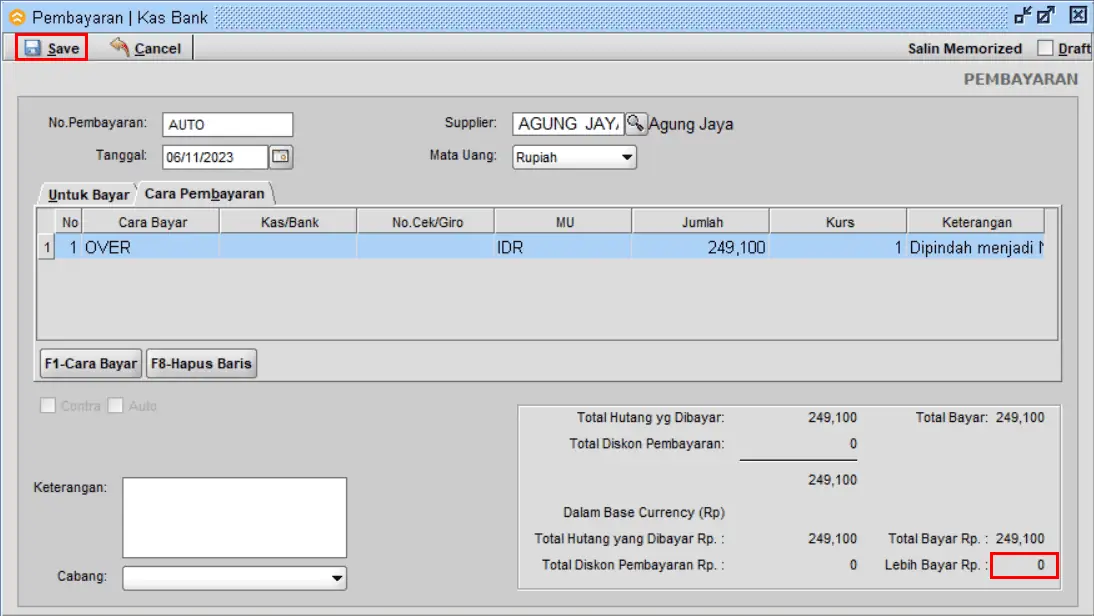Click row selector 1 of the grid
The width and height of the screenshot is (1094, 616).
(x=46, y=247)
